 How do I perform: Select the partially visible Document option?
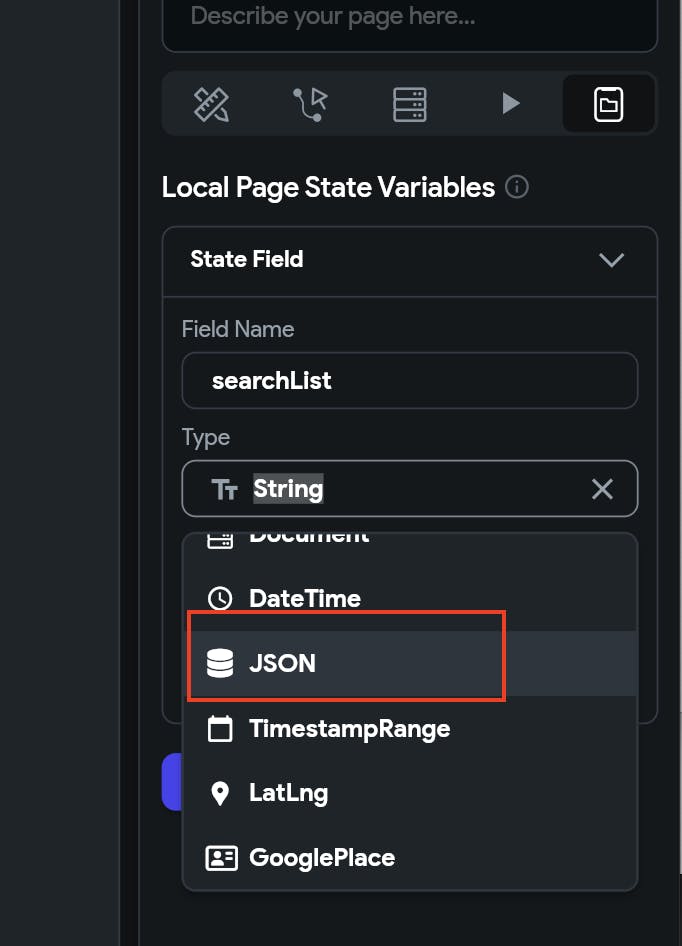[x=308, y=540]
